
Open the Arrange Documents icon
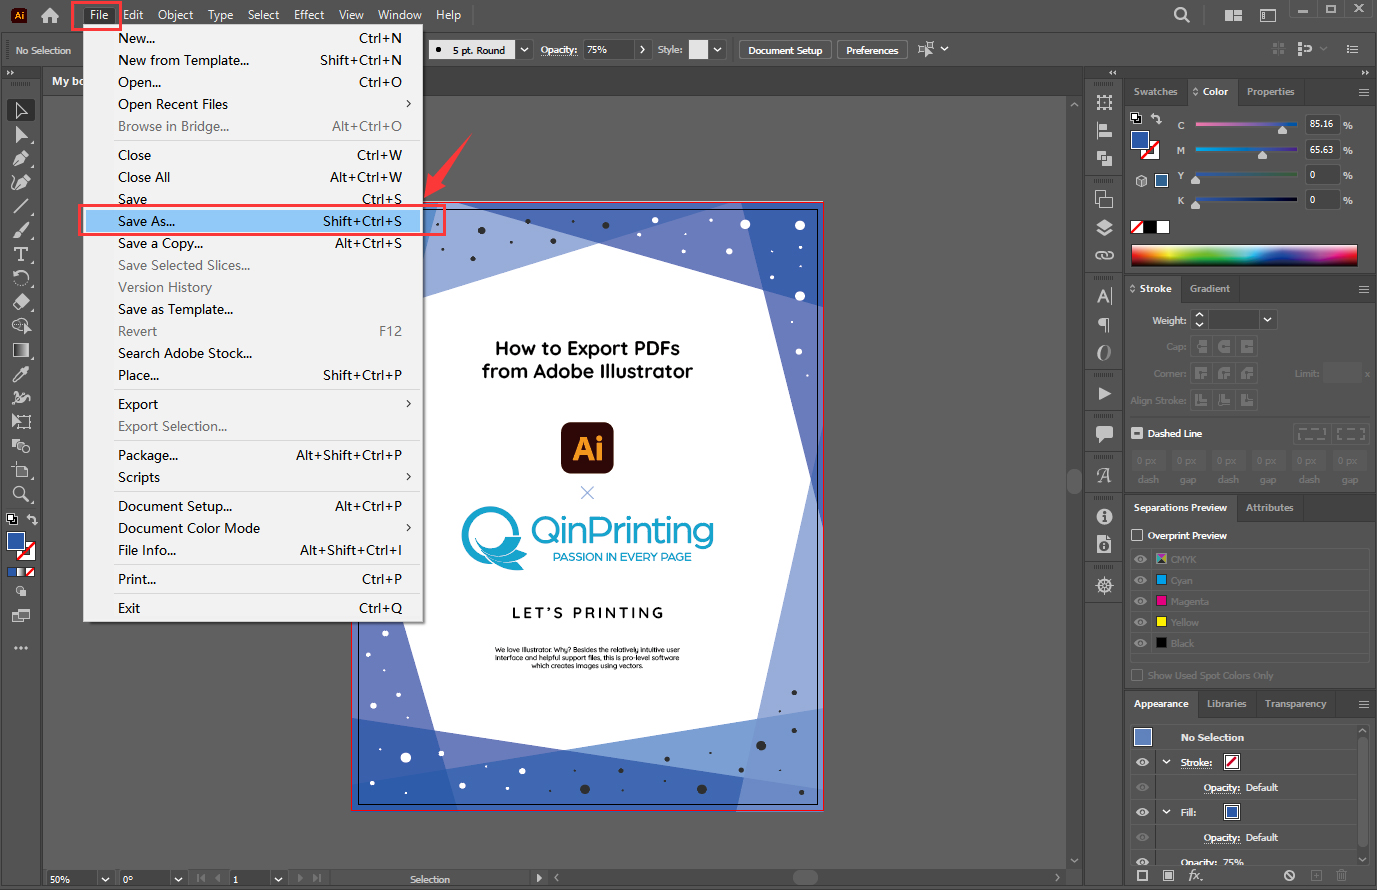[1233, 15]
